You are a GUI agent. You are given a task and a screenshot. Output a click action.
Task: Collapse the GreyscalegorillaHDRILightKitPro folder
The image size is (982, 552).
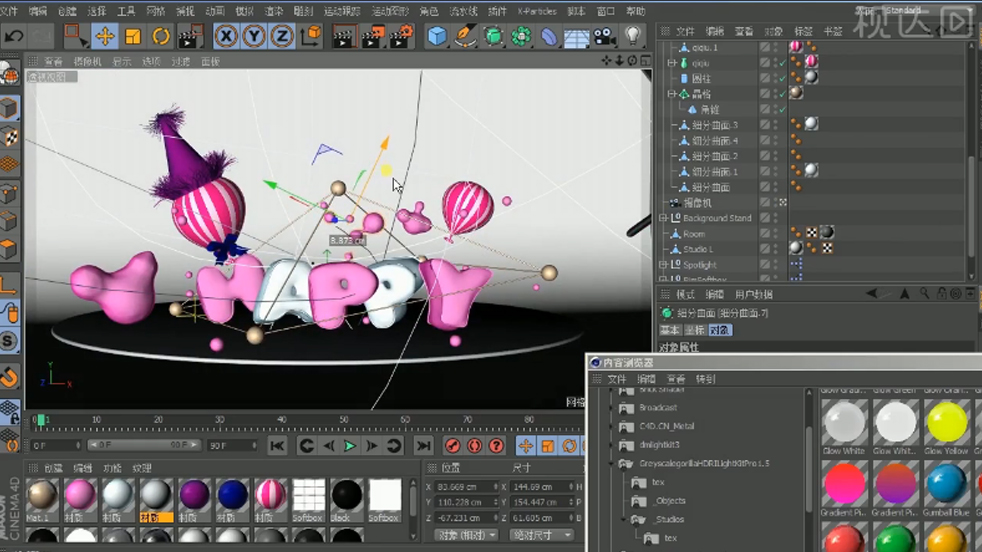pyautogui.click(x=611, y=464)
